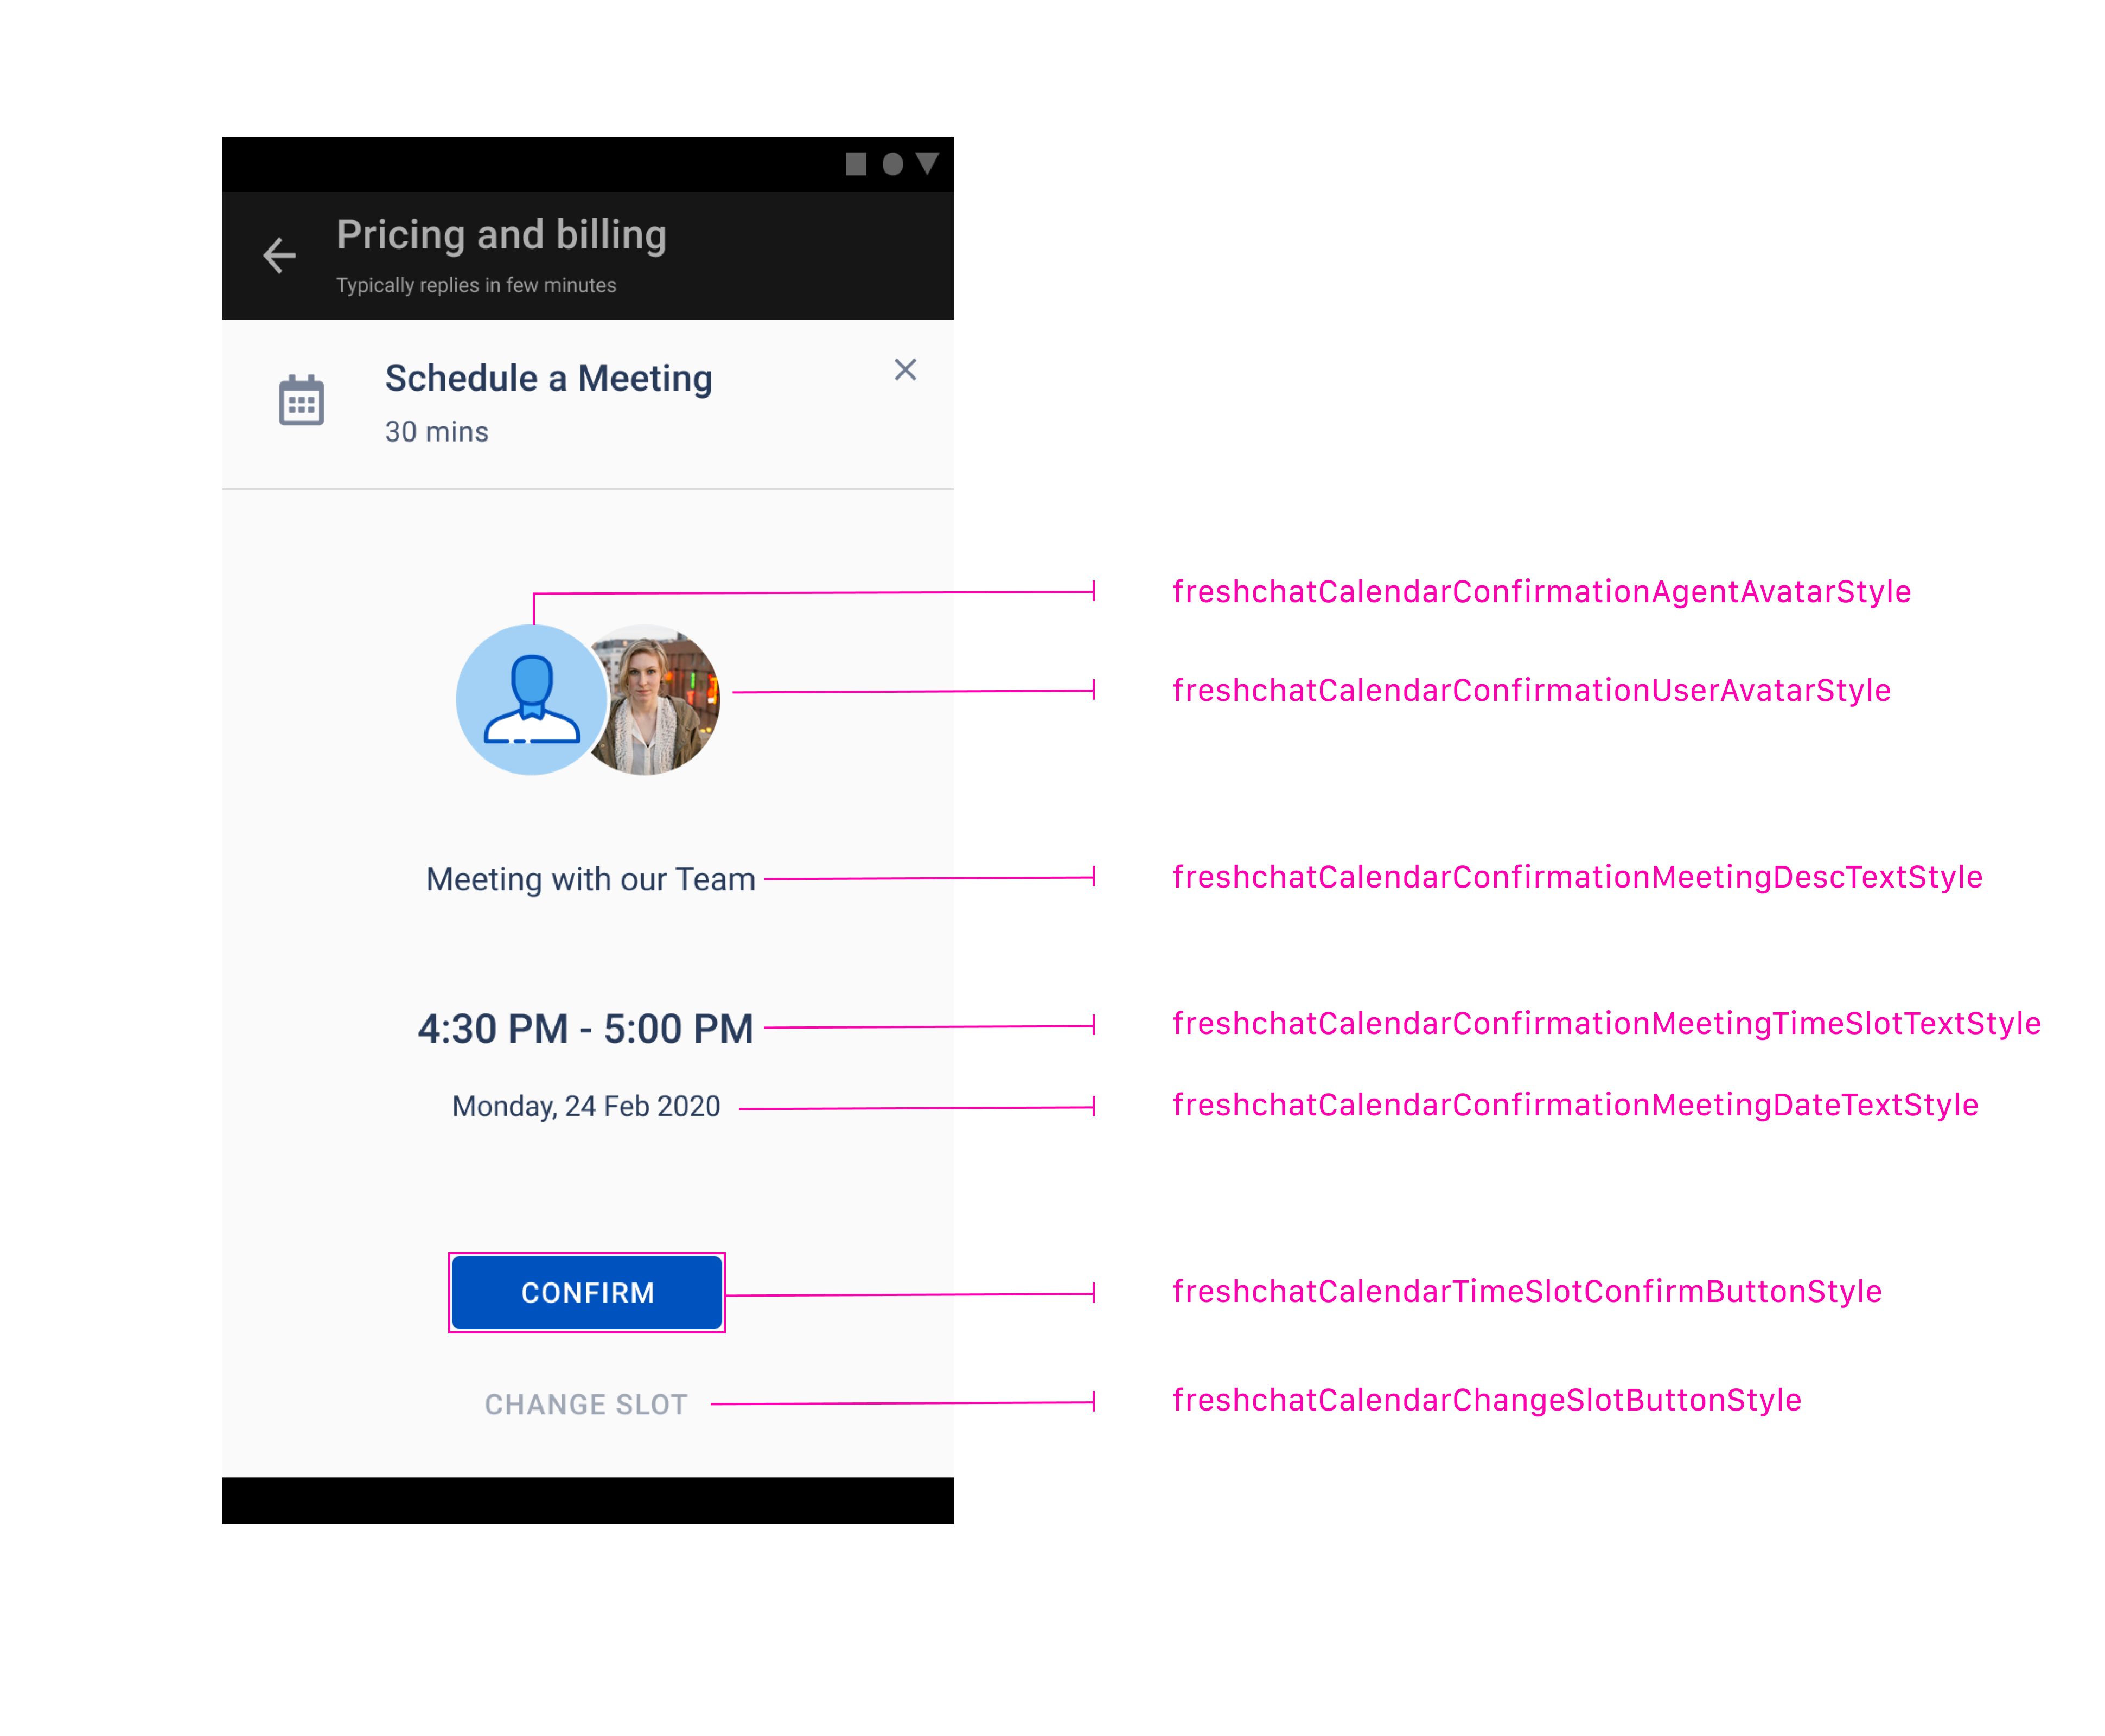Tap the circle status bar icon
Screen dimensions: 2105x1736
(x=892, y=164)
